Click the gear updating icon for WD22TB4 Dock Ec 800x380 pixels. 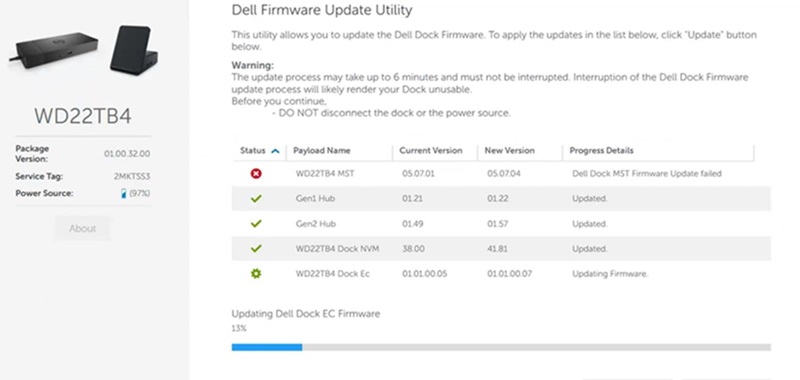point(256,273)
